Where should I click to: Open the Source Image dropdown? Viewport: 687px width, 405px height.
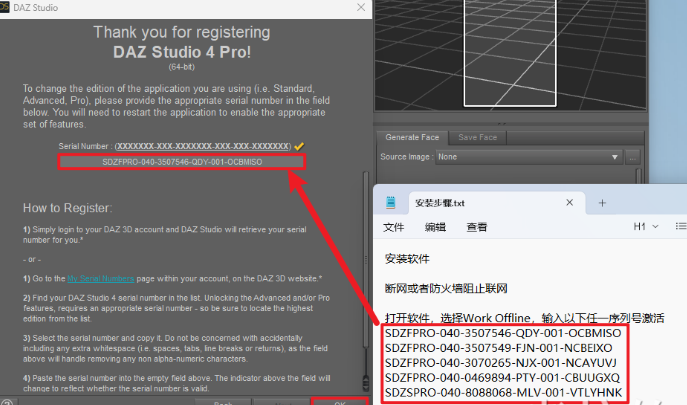pos(529,157)
